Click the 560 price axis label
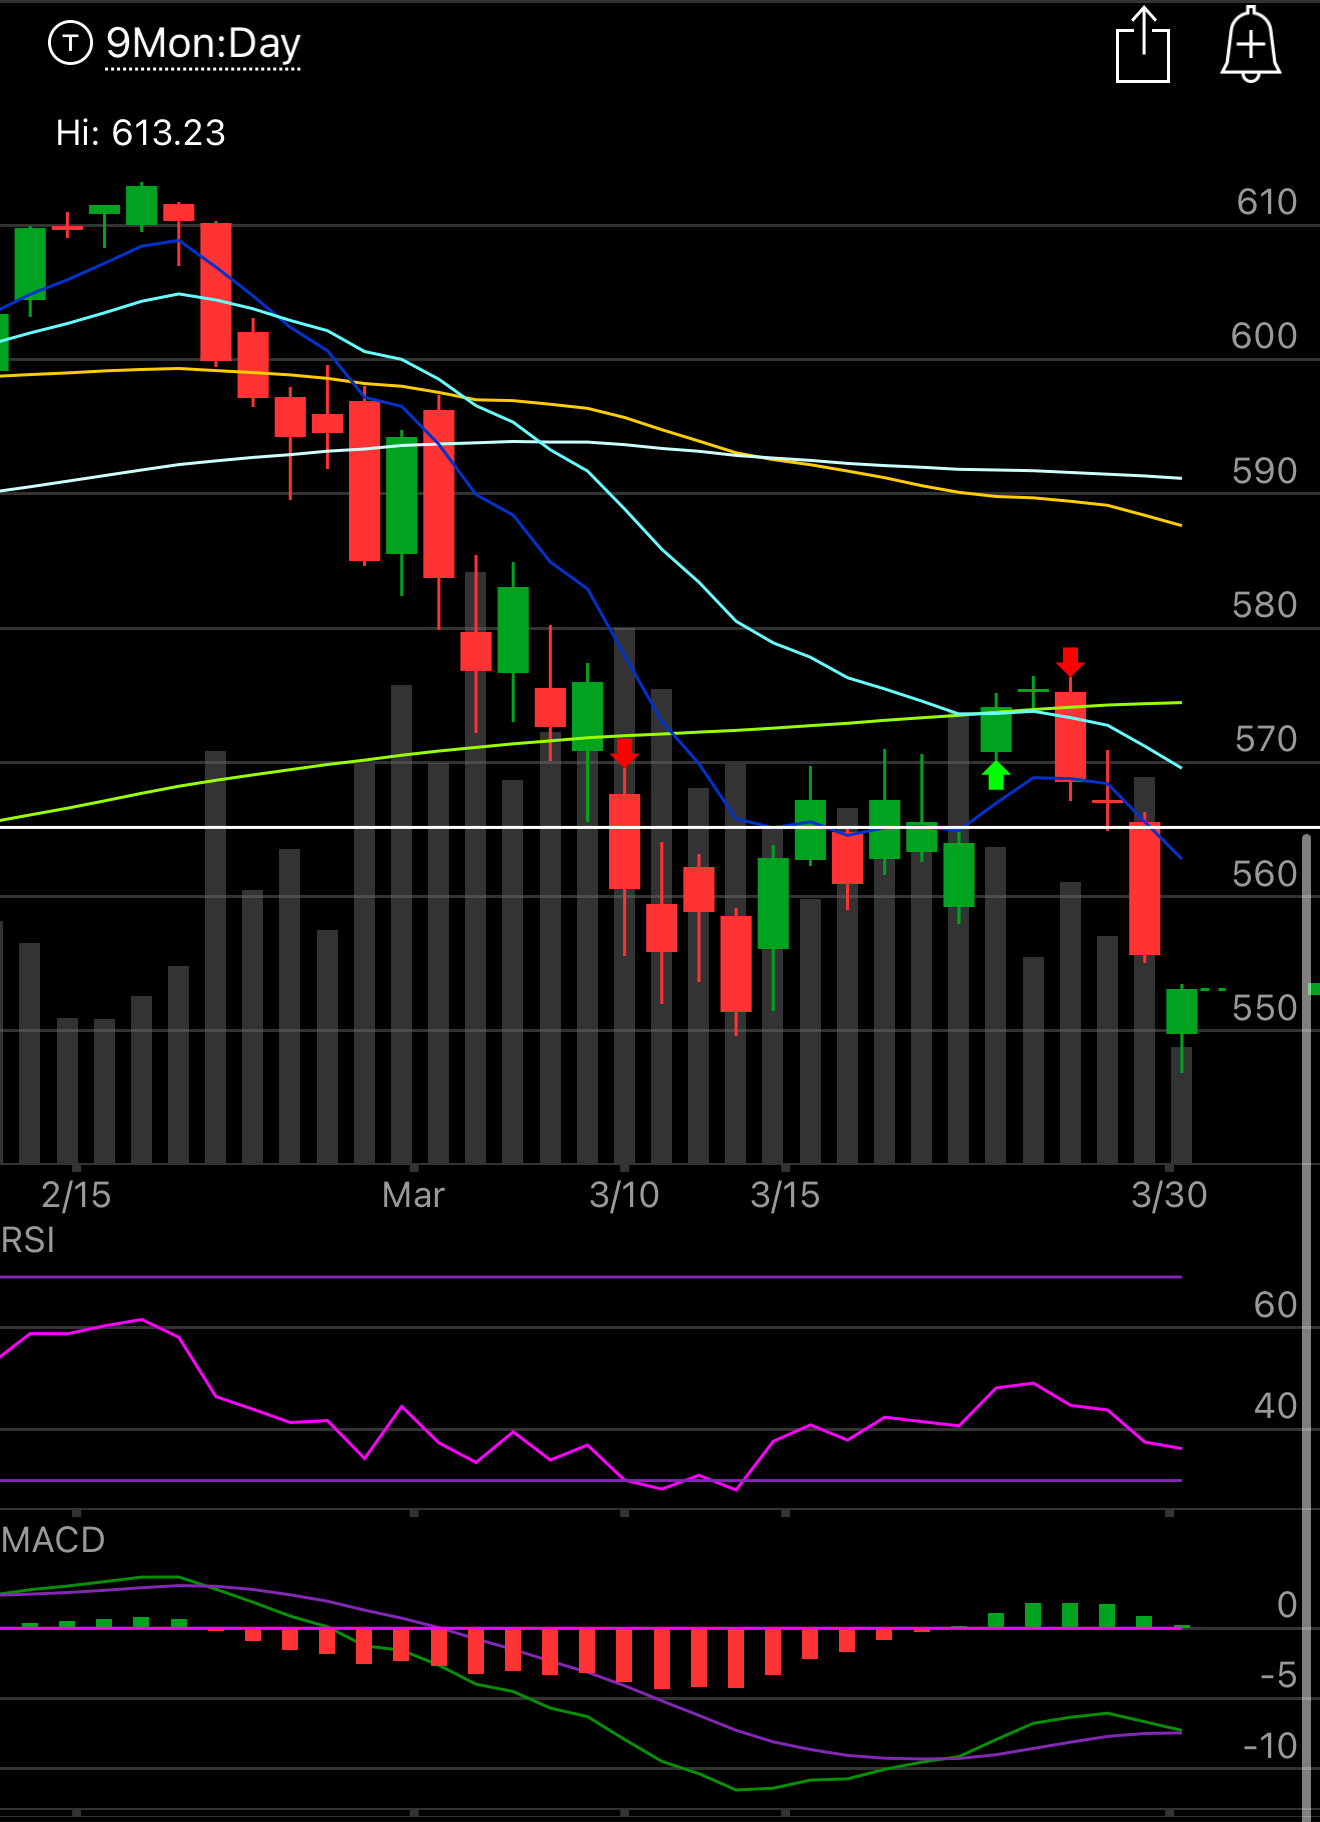The image size is (1320, 1822). click(x=1264, y=874)
